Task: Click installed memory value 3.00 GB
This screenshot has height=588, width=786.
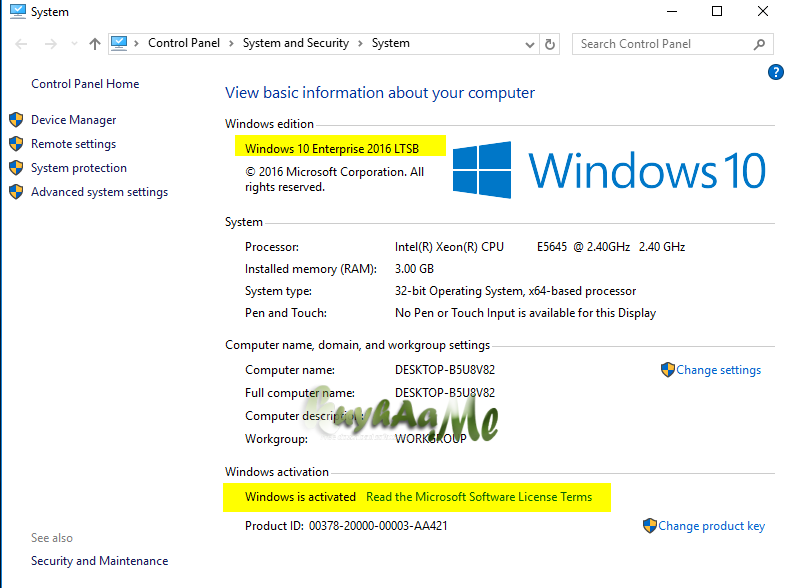Action: click(414, 269)
